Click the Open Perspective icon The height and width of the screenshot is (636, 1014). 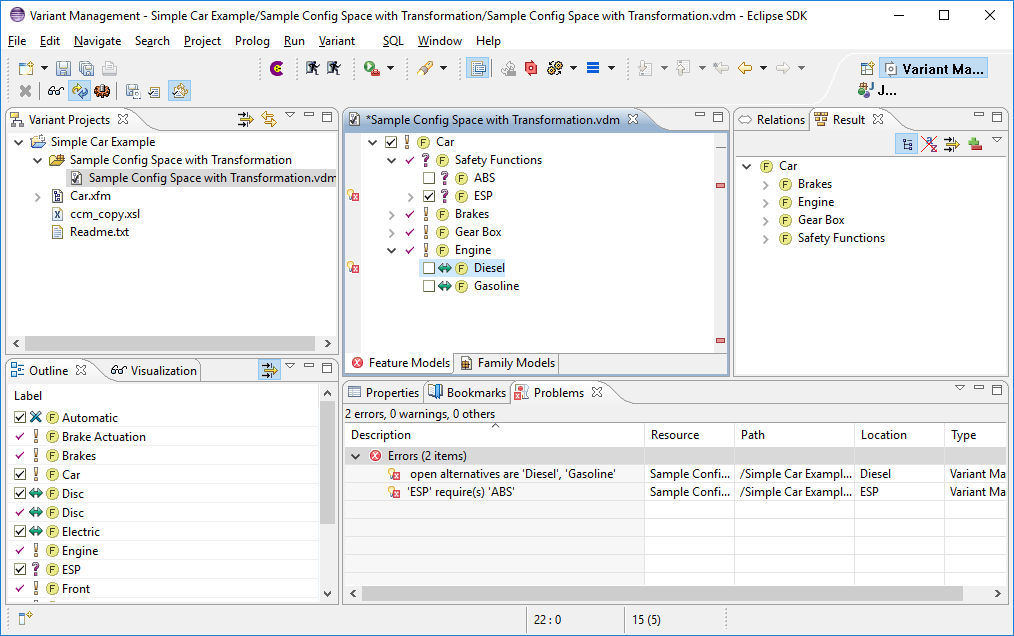tap(867, 69)
